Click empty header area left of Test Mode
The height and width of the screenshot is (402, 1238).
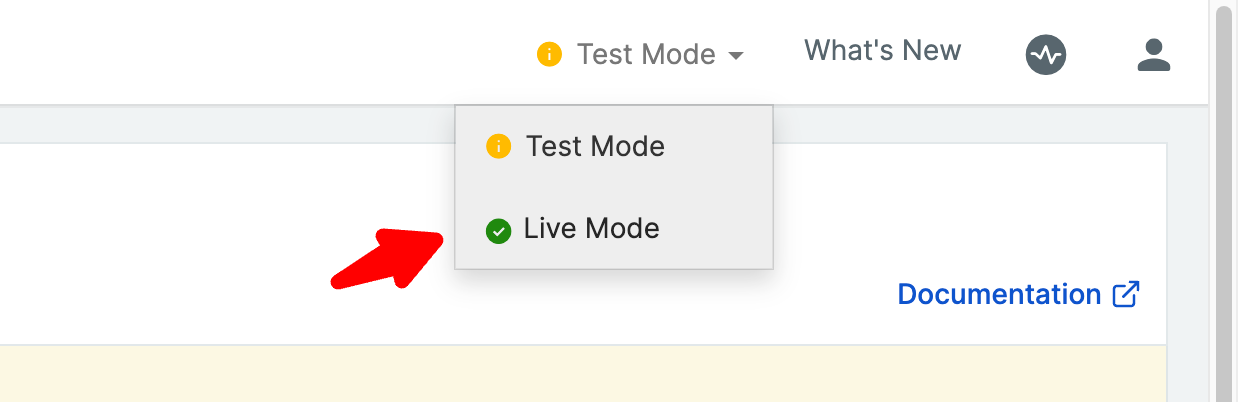pyautogui.click(x=260, y=52)
